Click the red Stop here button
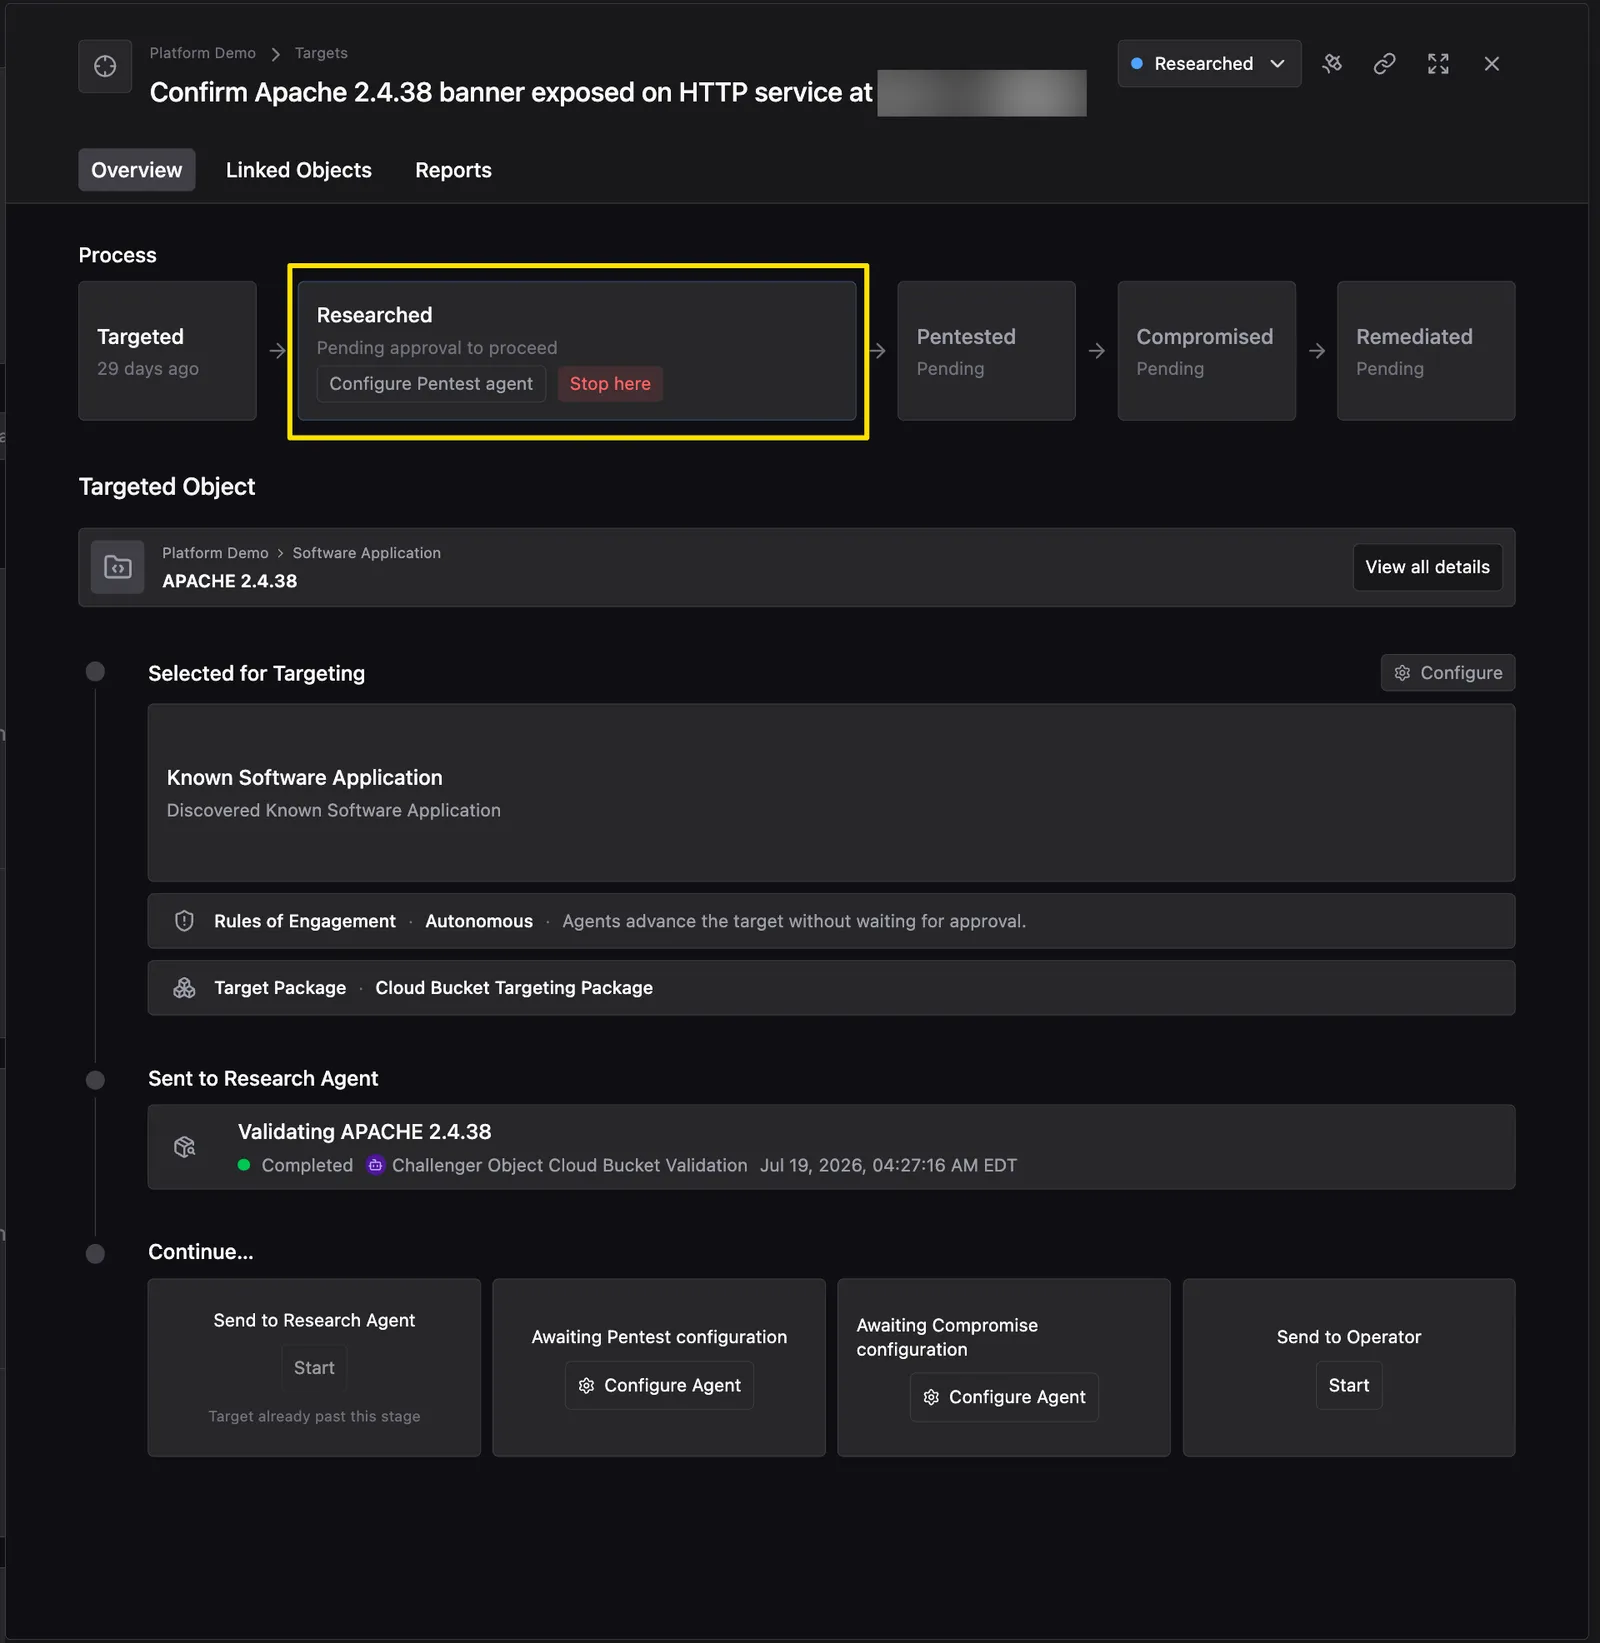 610,384
